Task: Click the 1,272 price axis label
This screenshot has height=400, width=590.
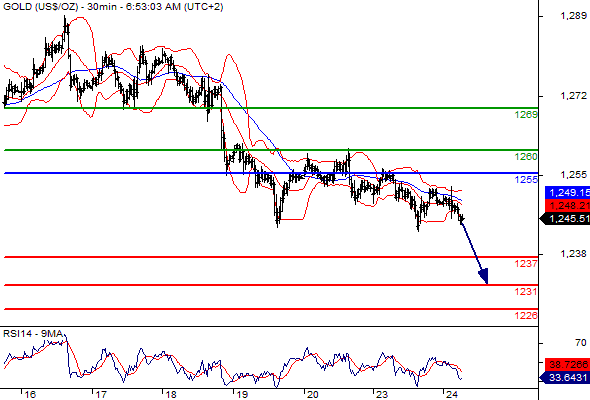Action: tap(573, 96)
